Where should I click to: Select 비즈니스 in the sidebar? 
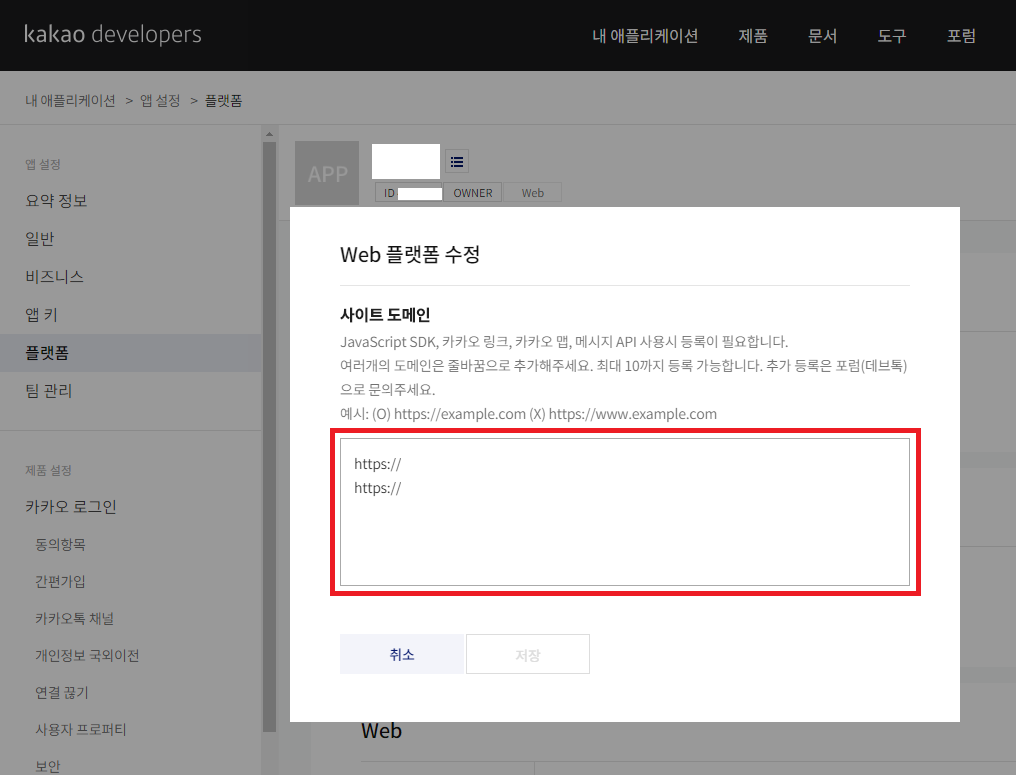(x=130, y=277)
